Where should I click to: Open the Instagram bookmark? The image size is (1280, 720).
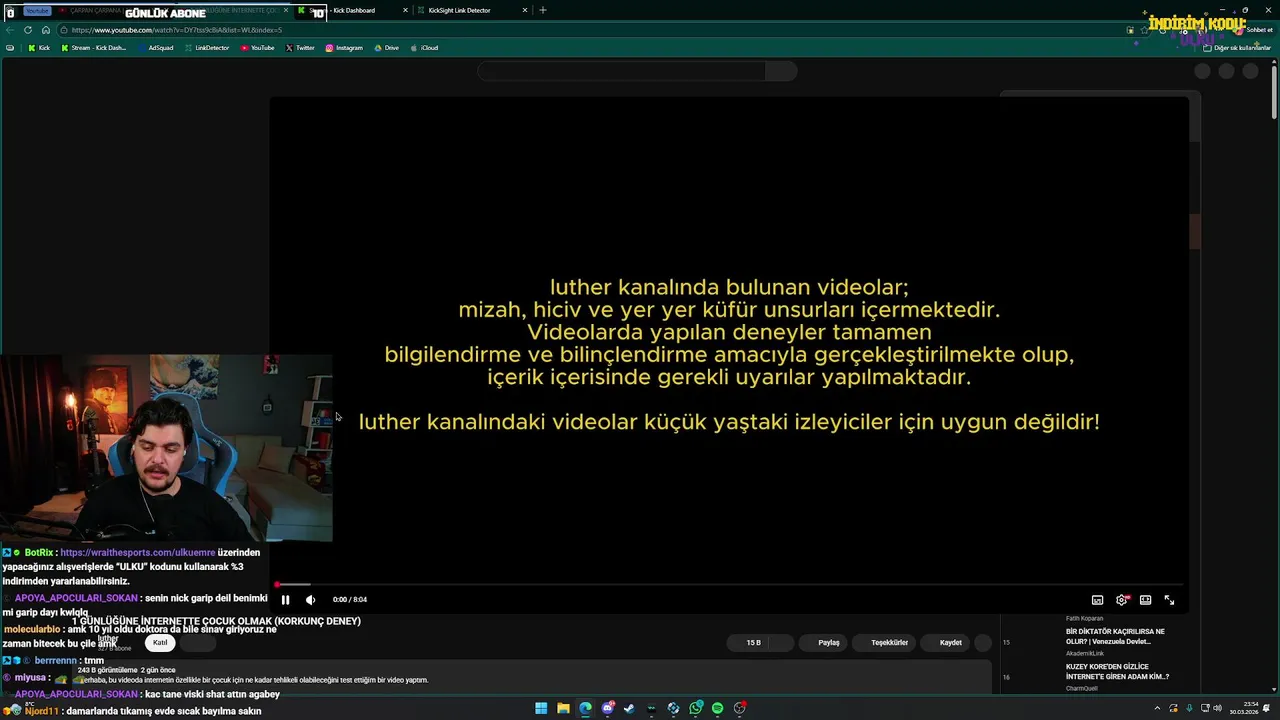tap(344, 48)
